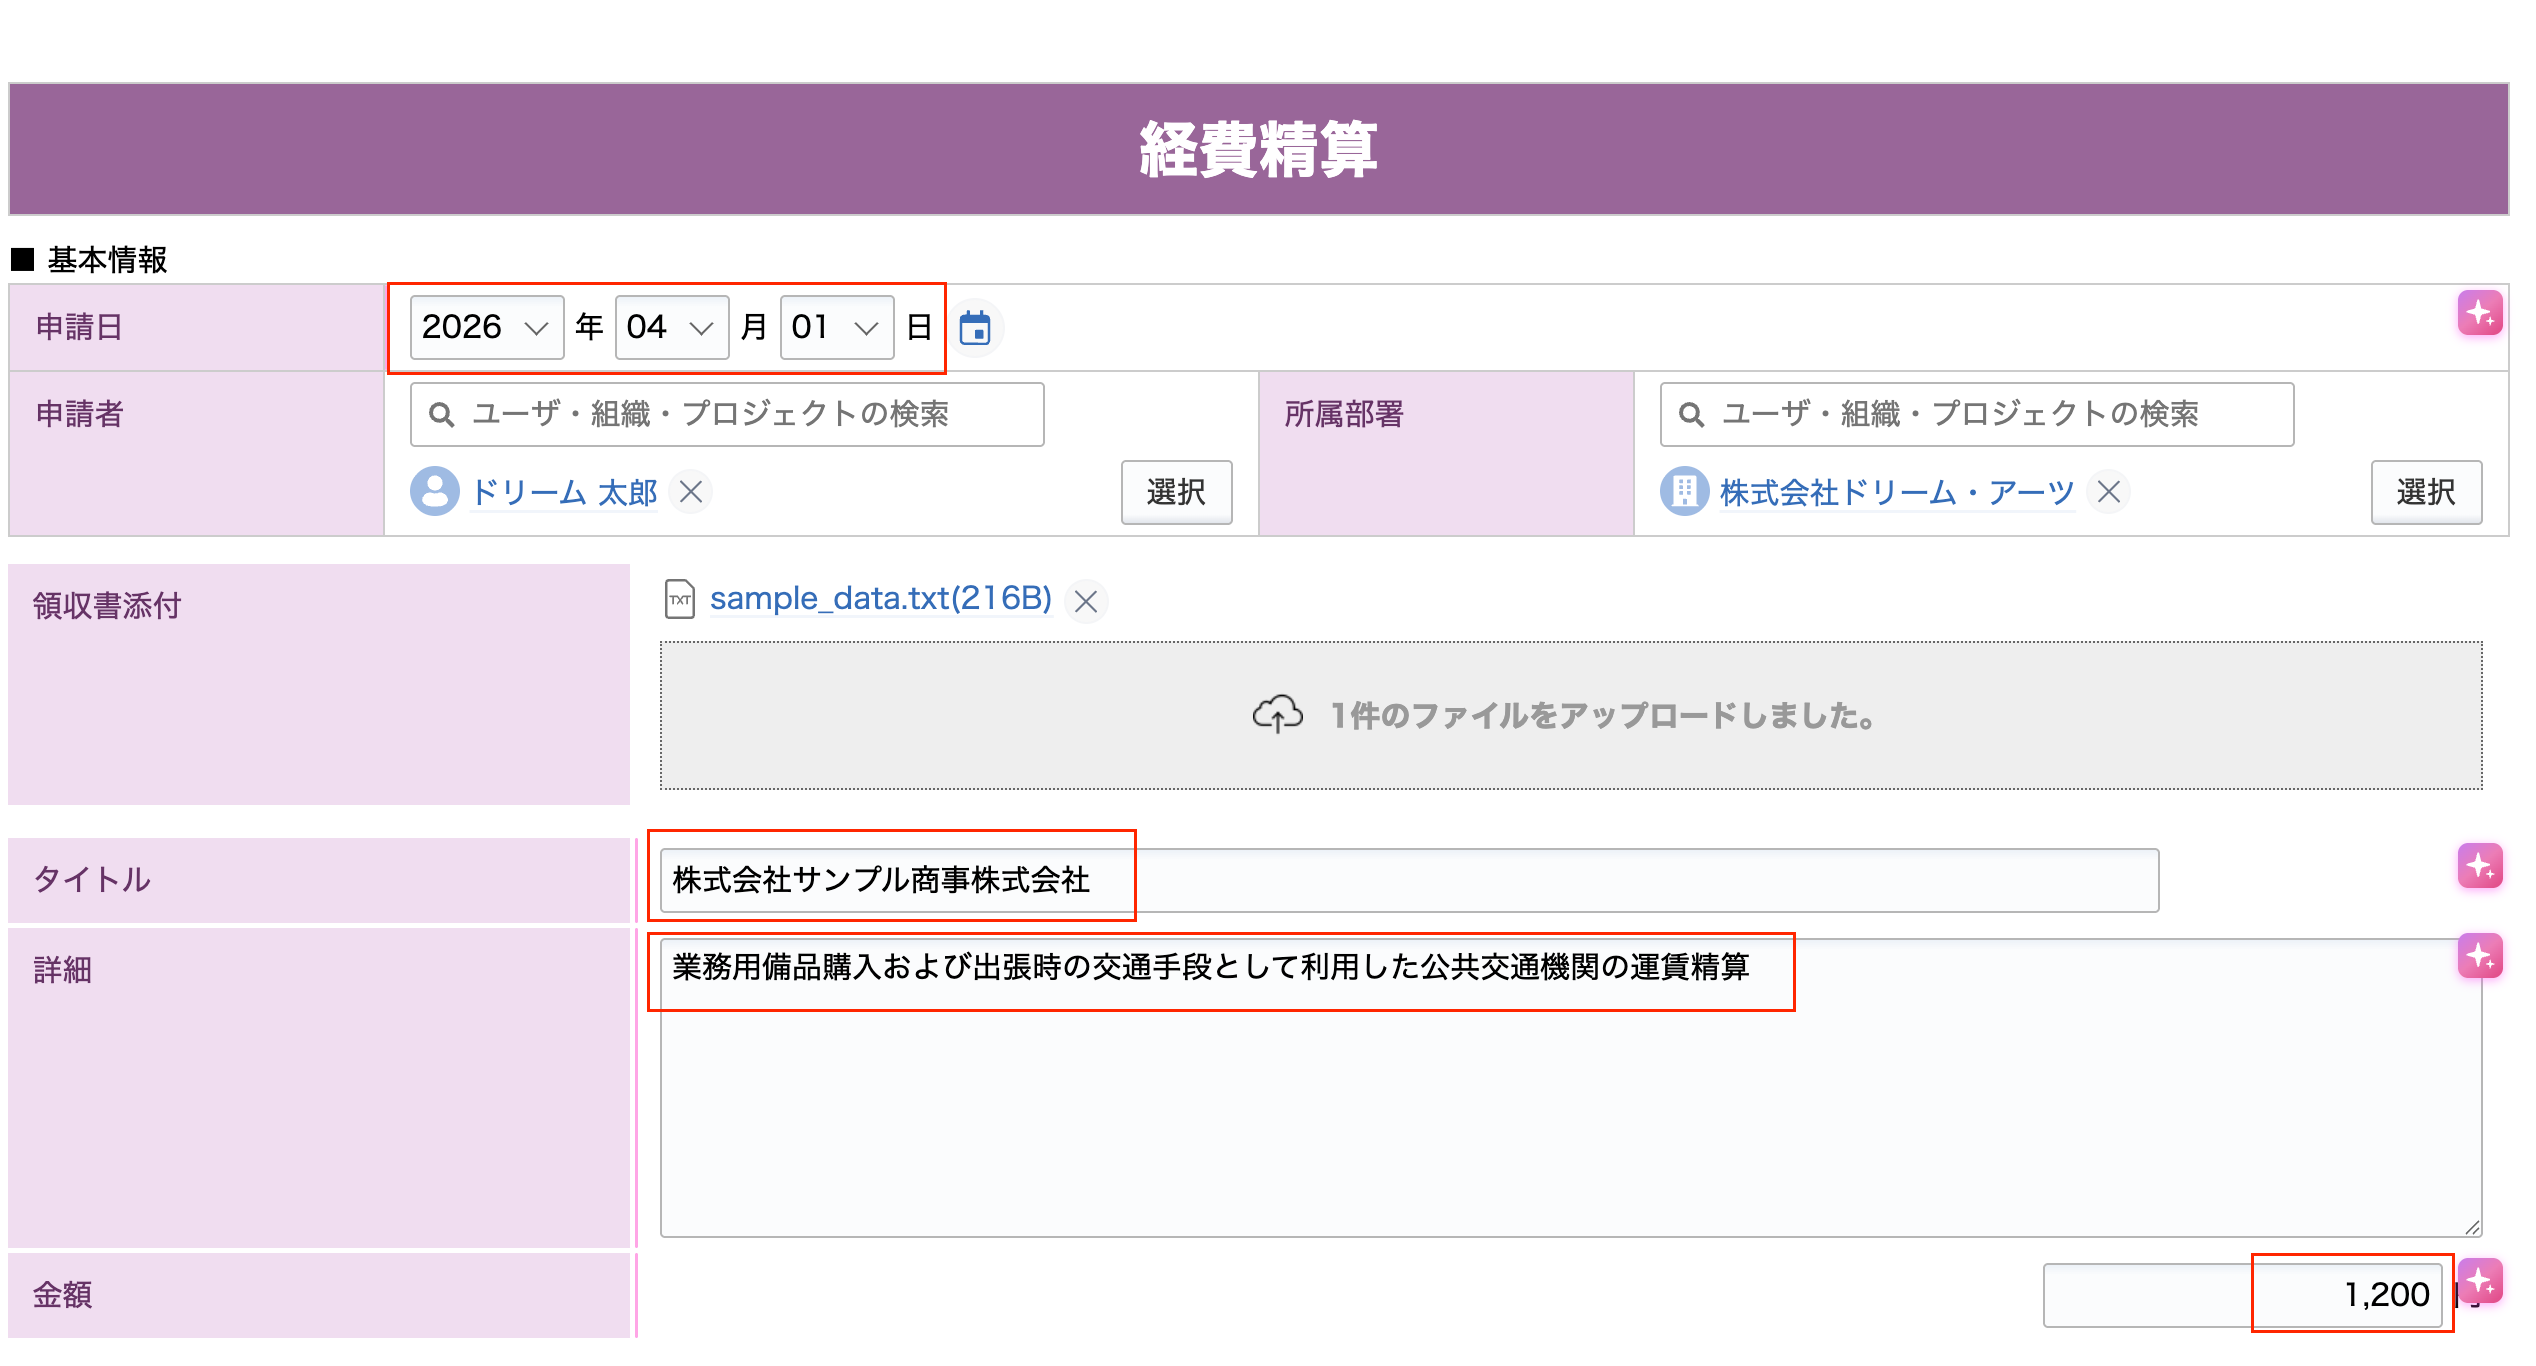Focus the 申請者 user search field
Screen dimensions: 2536x1366
tap(727, 414)
